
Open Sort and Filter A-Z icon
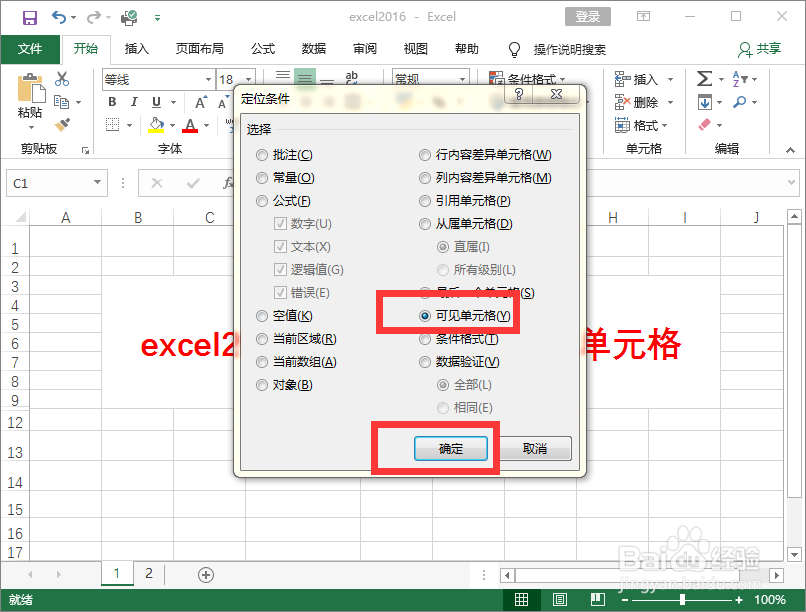(x=740, y=79)
